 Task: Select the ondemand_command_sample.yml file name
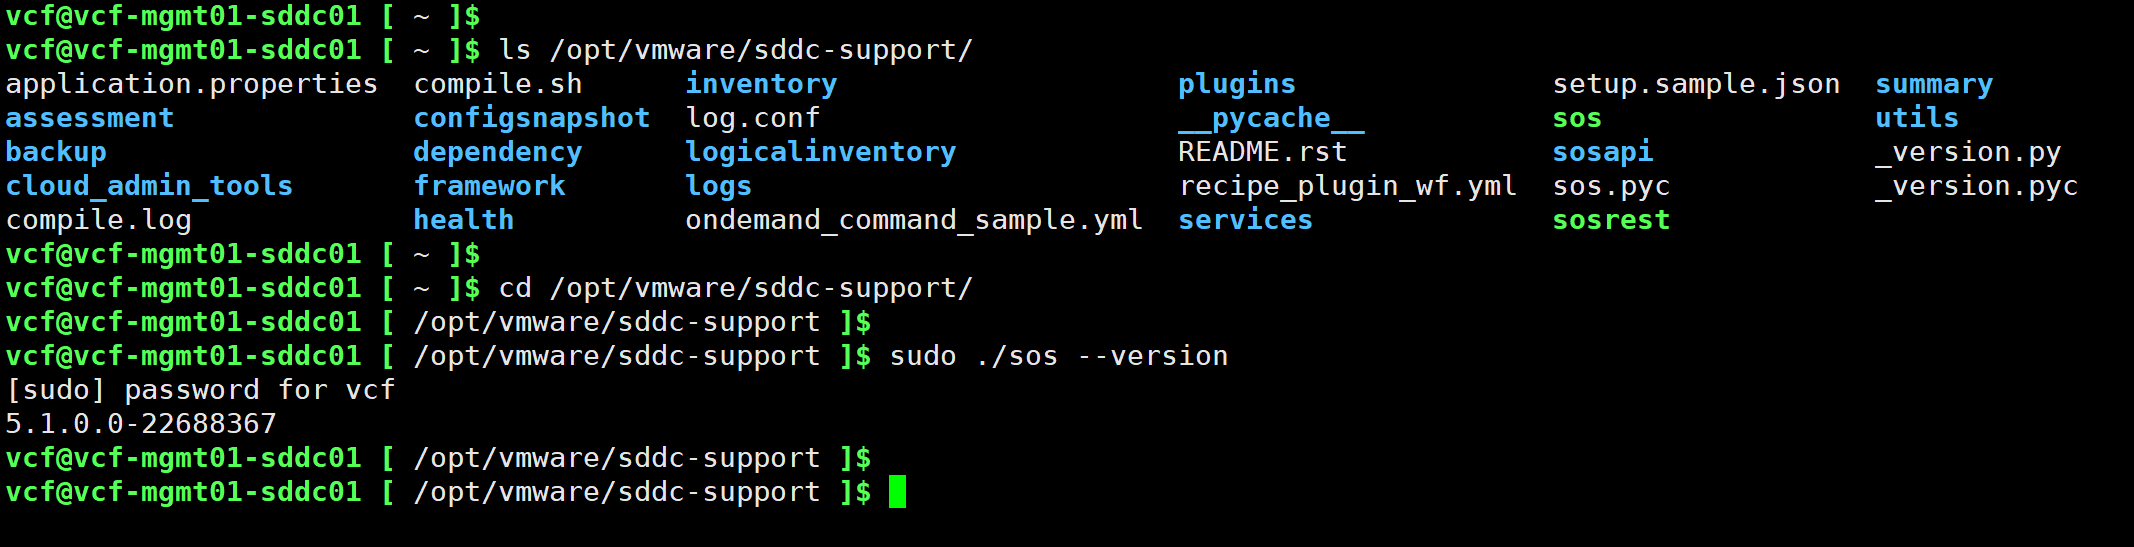coord(913,220)
